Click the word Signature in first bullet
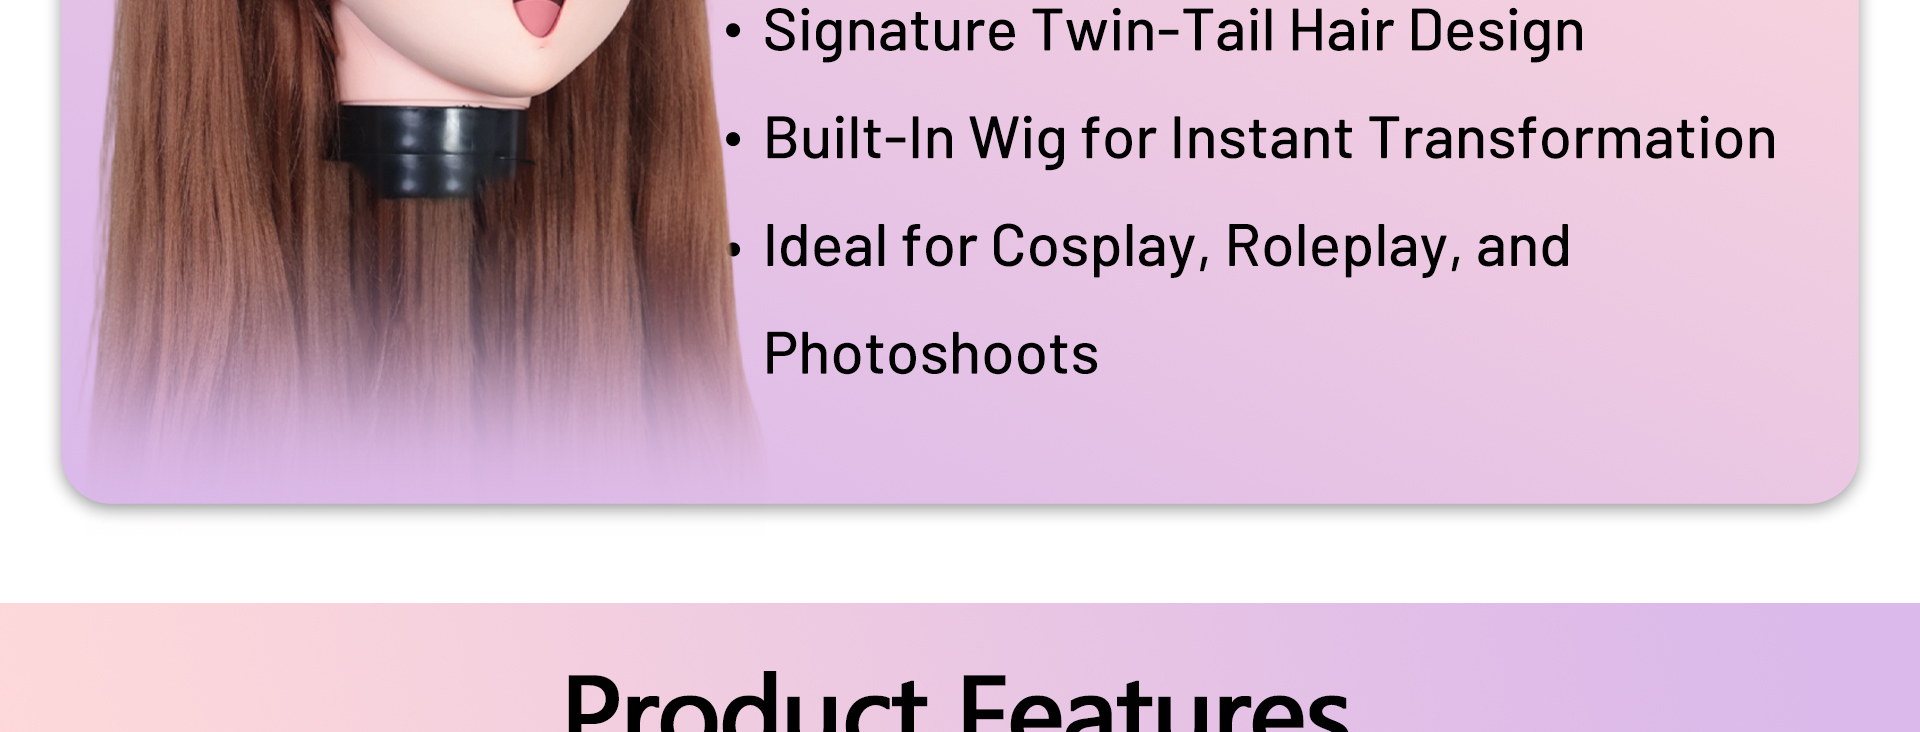Image resolution: width=1920 pixels, height=732 pixels. click(890, 31)
